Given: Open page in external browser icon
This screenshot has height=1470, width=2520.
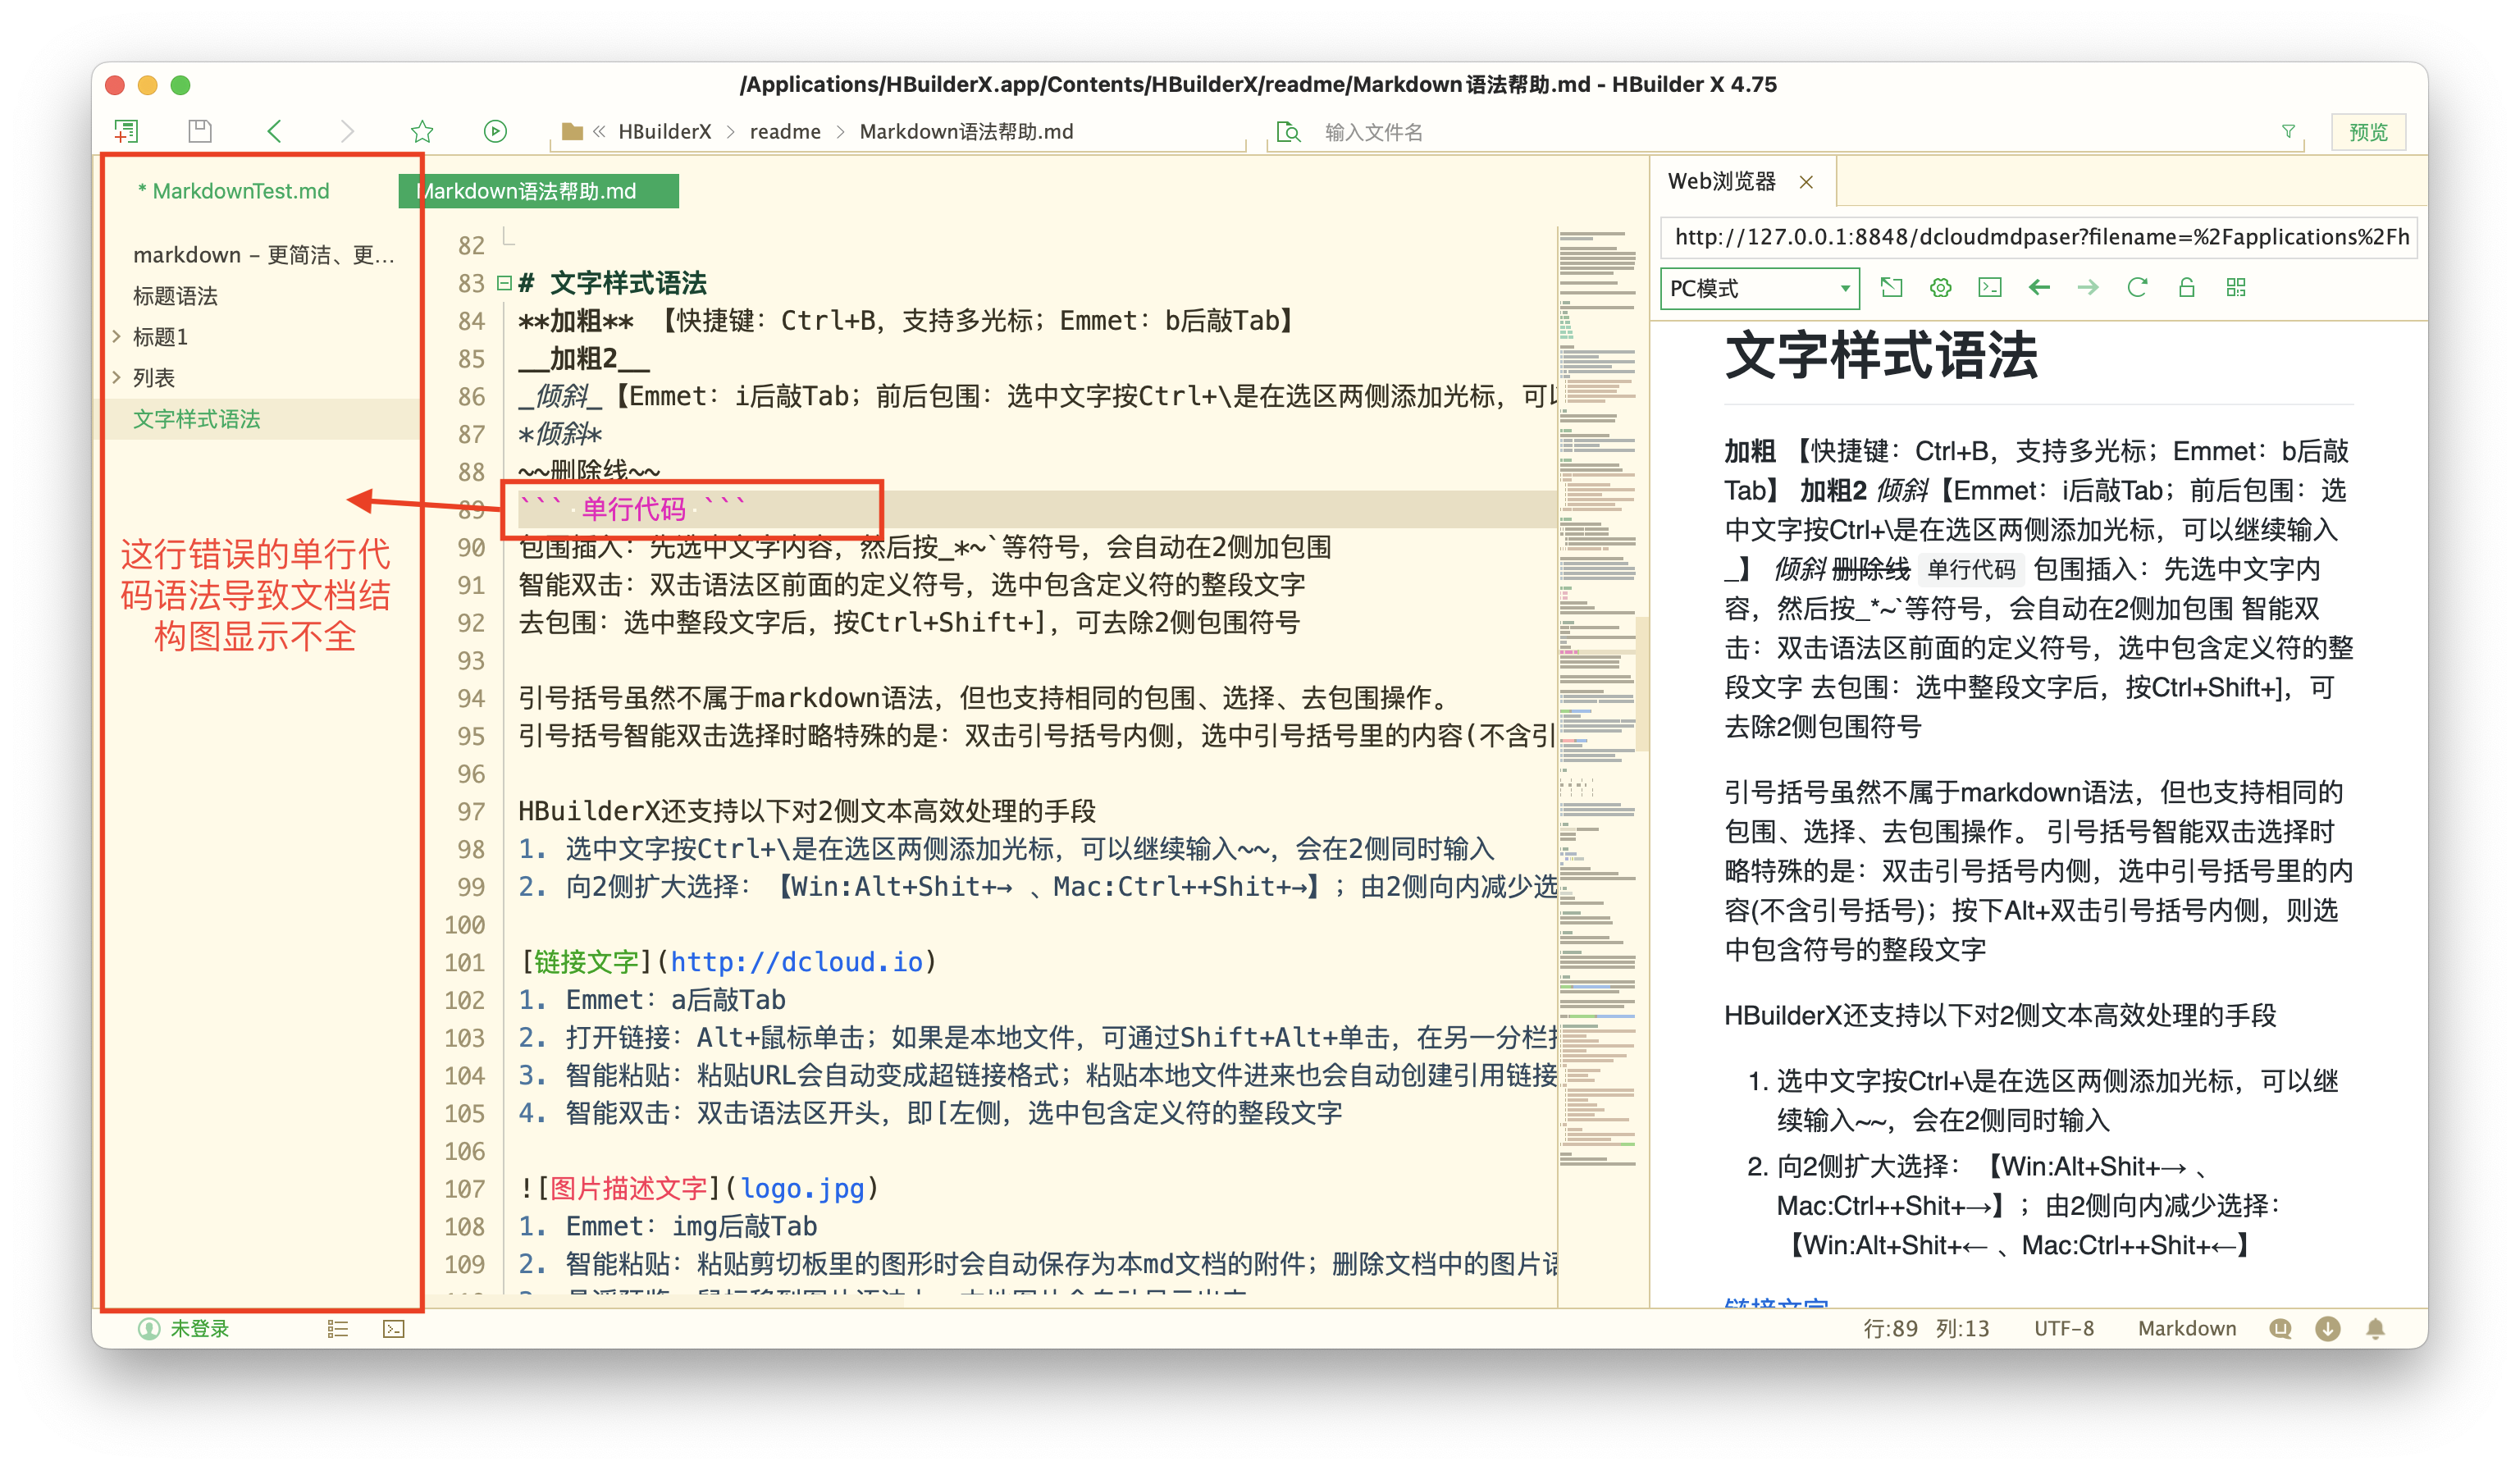Looking at the screenshot, I should coord(1891,288).
